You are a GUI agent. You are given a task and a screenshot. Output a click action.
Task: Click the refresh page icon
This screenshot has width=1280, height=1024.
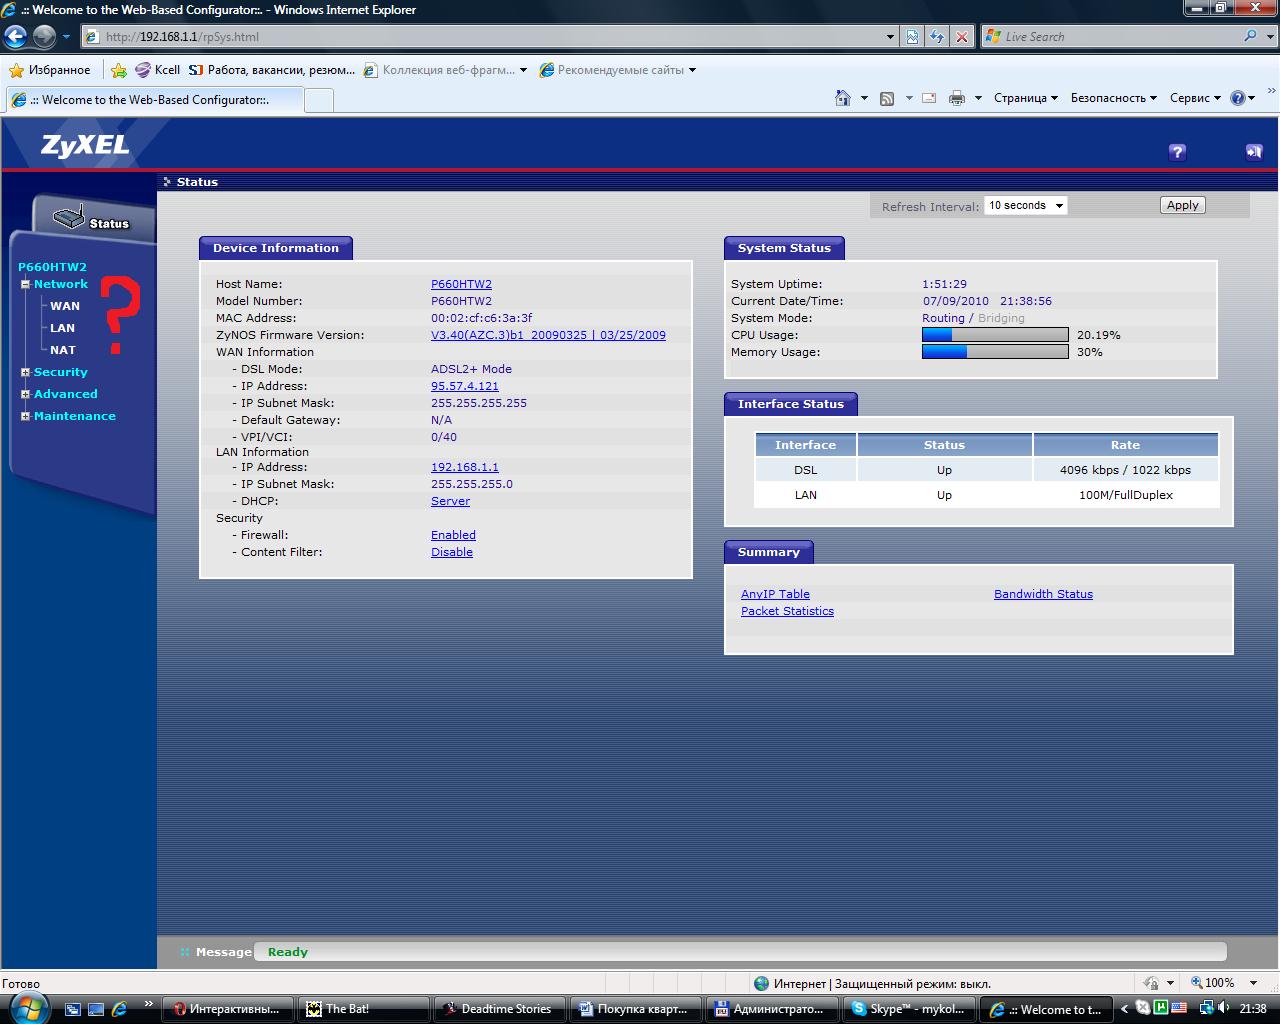(937, 37)
